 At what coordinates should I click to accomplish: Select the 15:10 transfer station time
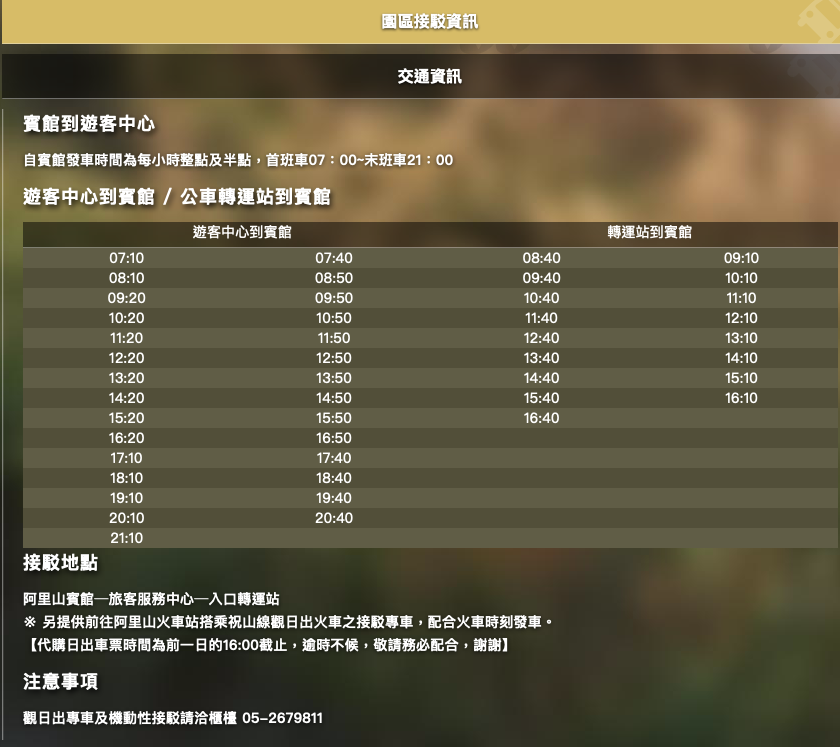pyautogui.click(x=741, y=378)
